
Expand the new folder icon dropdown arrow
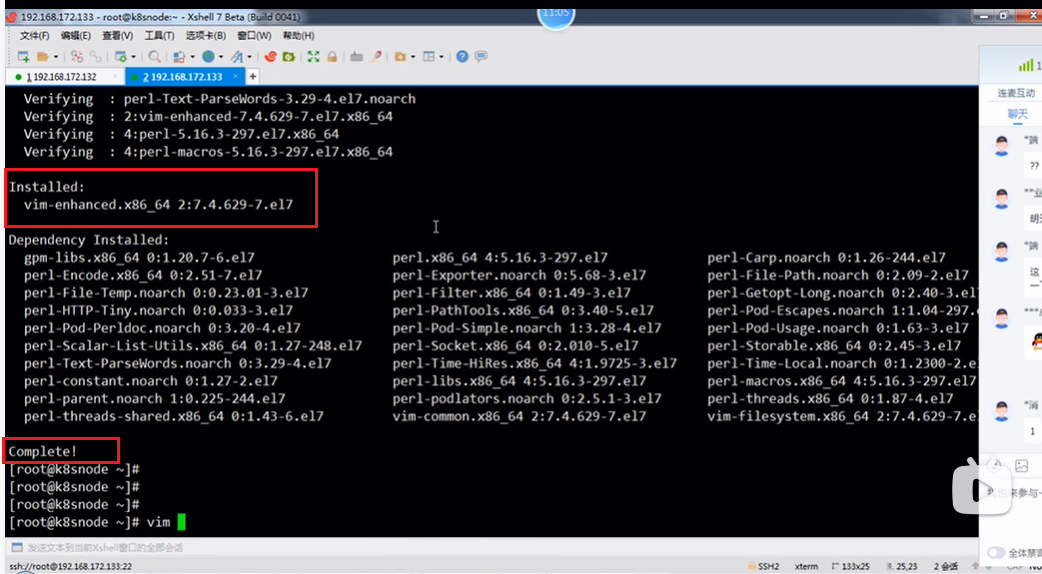click(x=413, y=56)
